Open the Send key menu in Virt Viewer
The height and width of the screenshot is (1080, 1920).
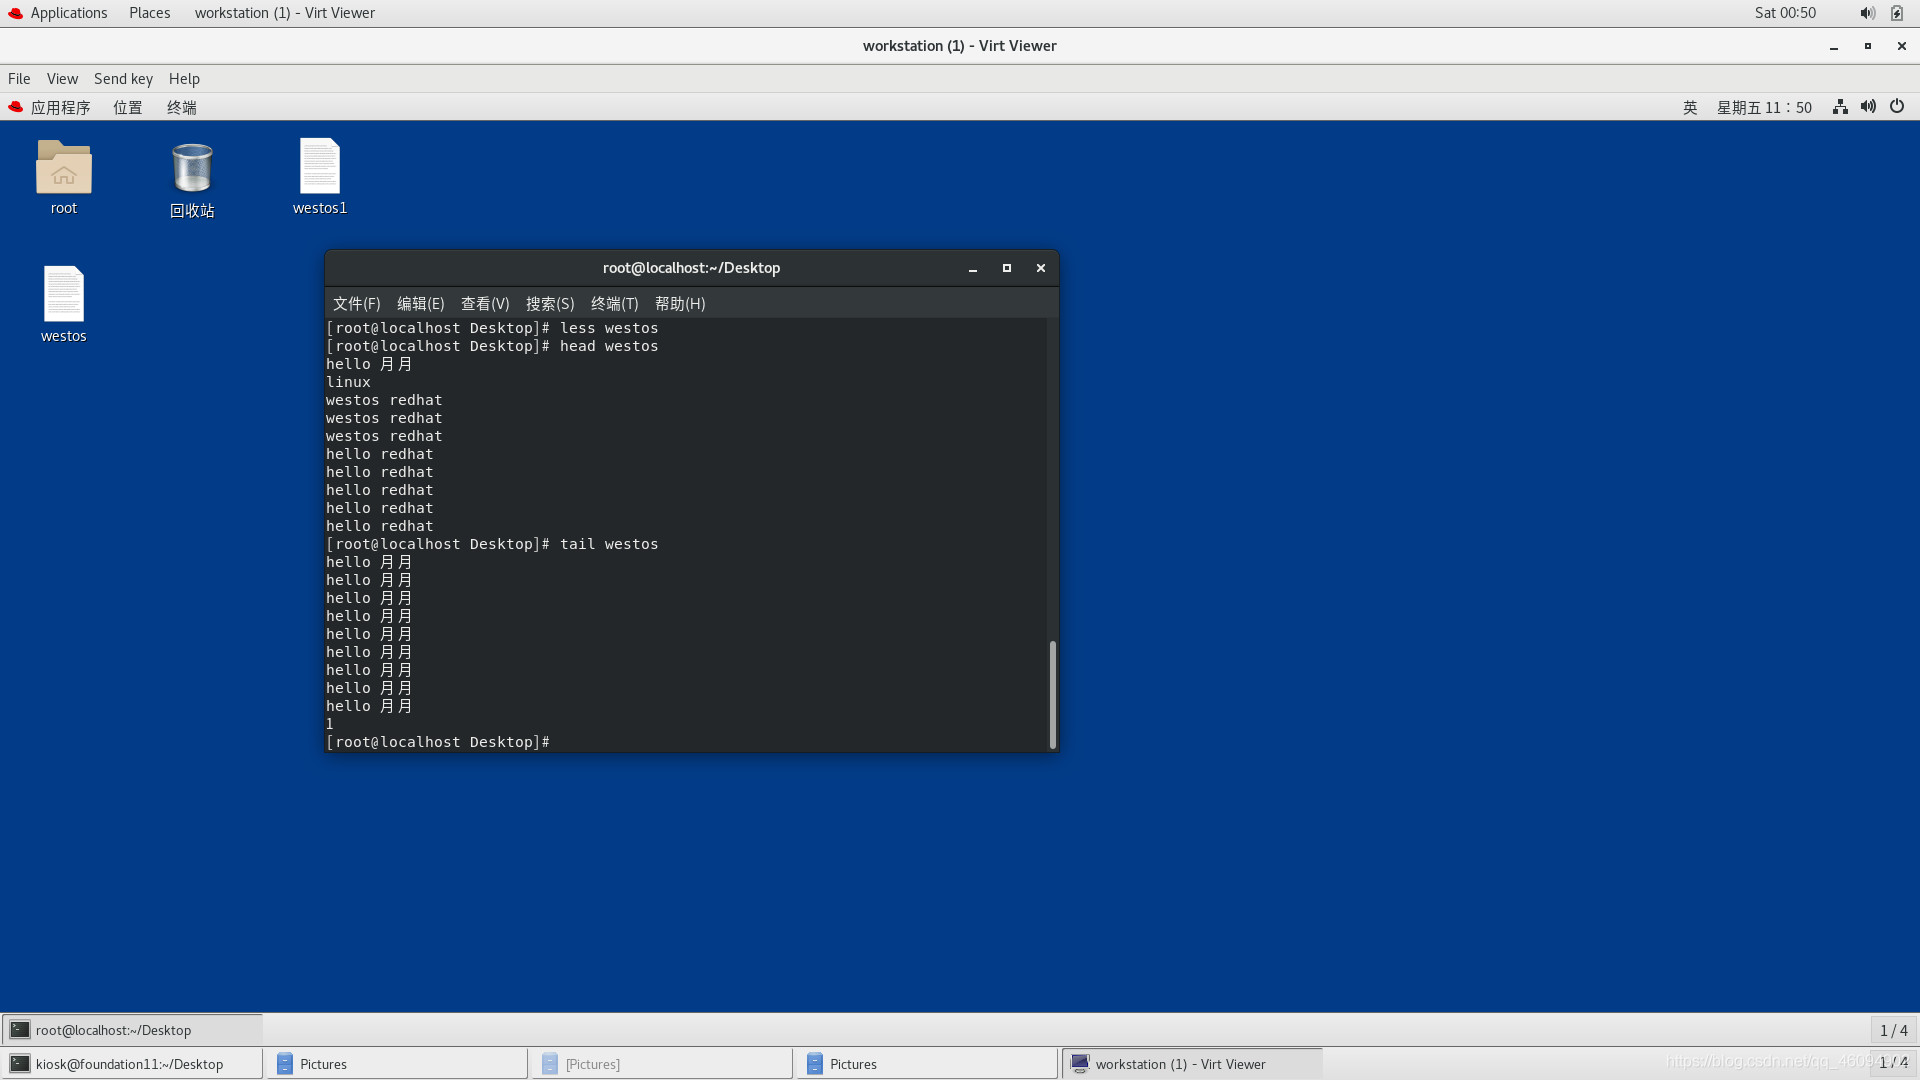[123, 78]
